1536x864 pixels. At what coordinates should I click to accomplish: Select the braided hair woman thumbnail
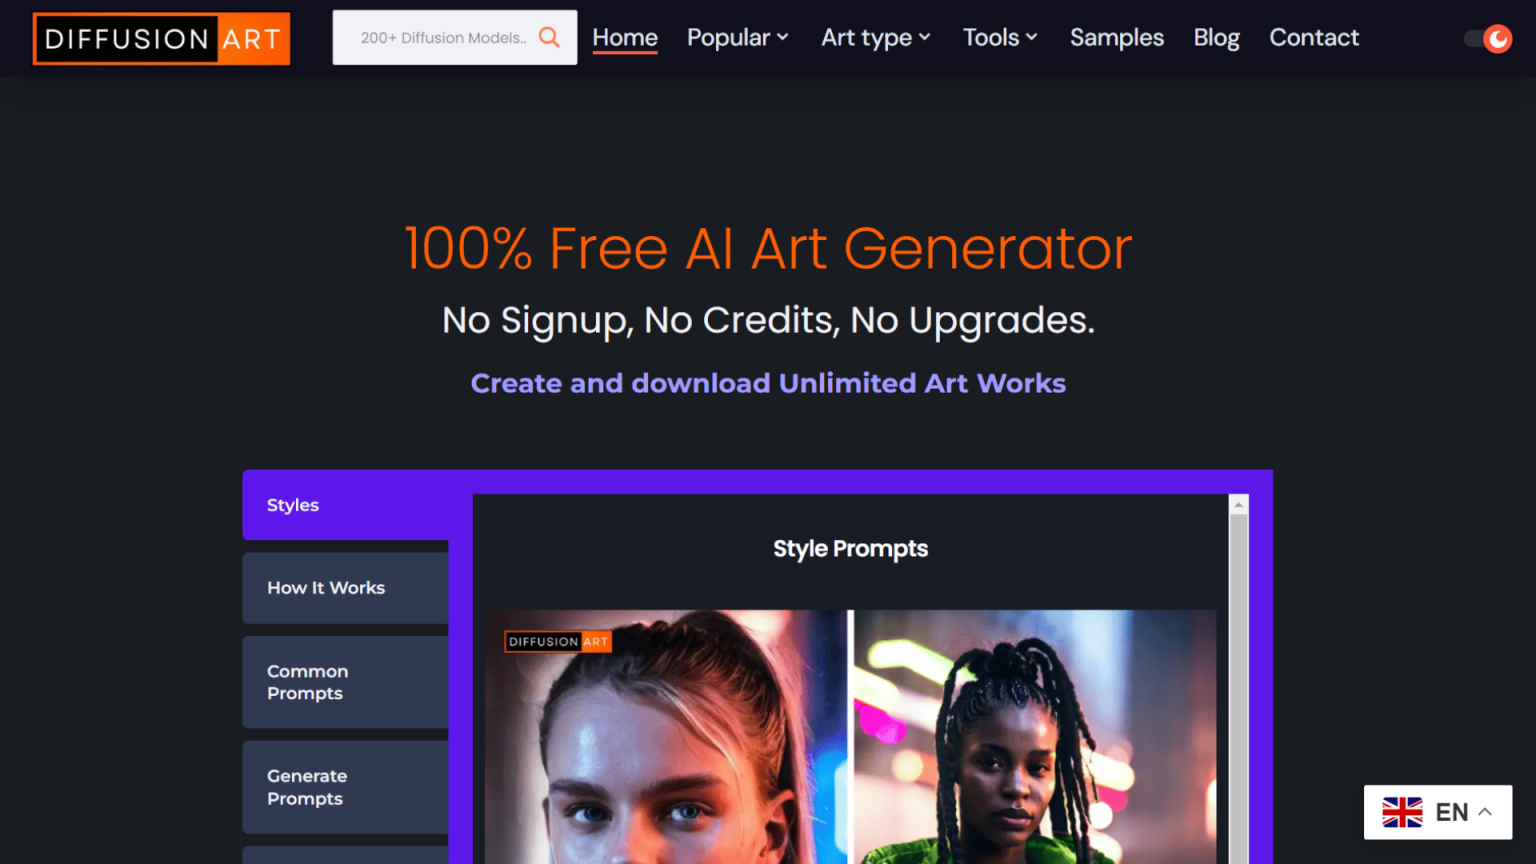point(1035,737)
